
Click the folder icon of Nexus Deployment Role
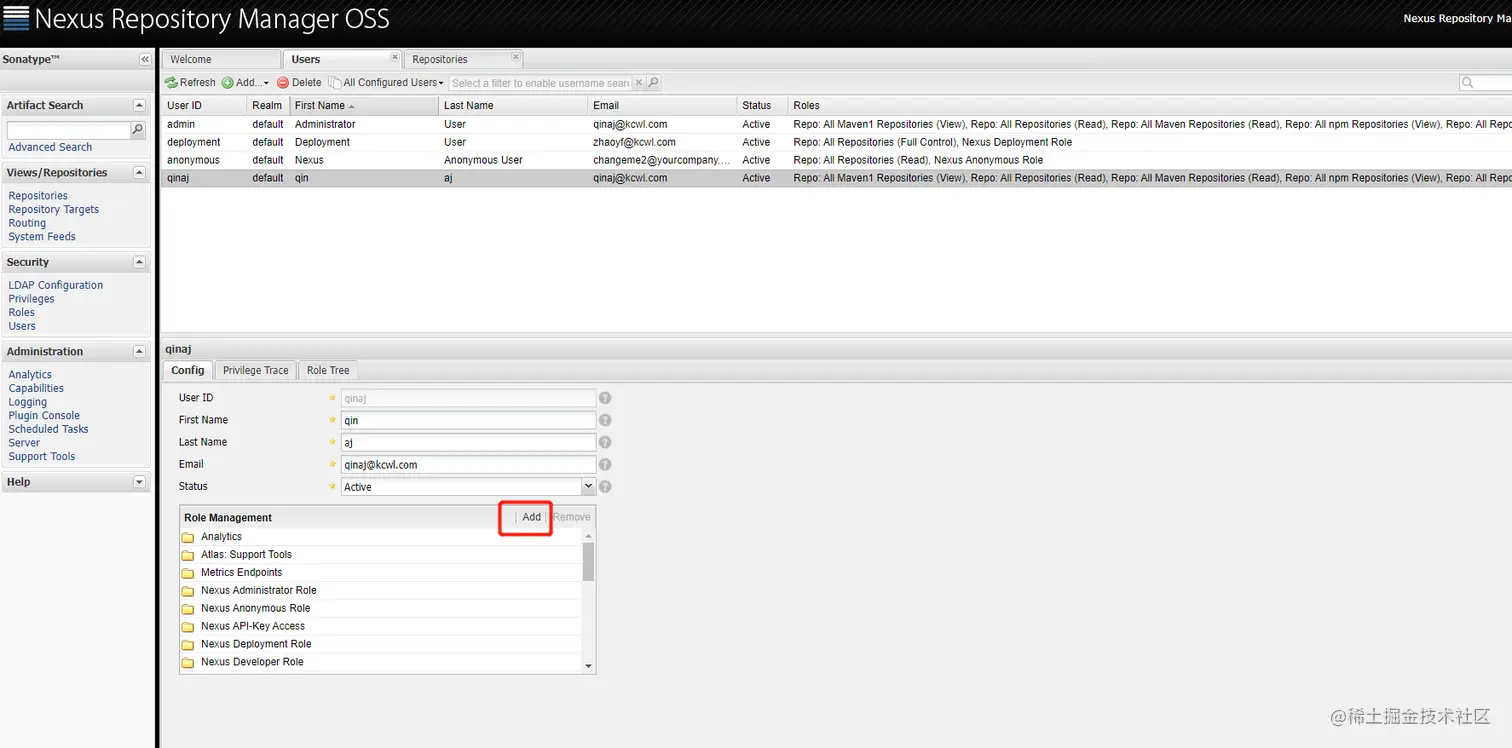187,645
